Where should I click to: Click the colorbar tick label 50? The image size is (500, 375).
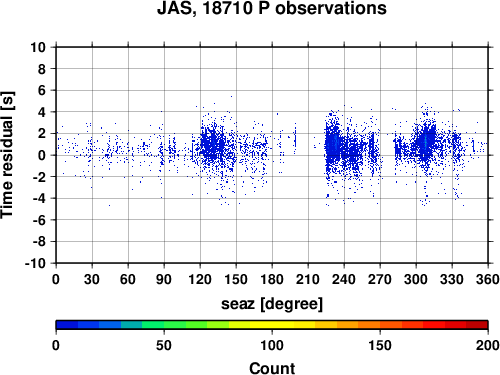pyautogui.click(x=164, y=345)
